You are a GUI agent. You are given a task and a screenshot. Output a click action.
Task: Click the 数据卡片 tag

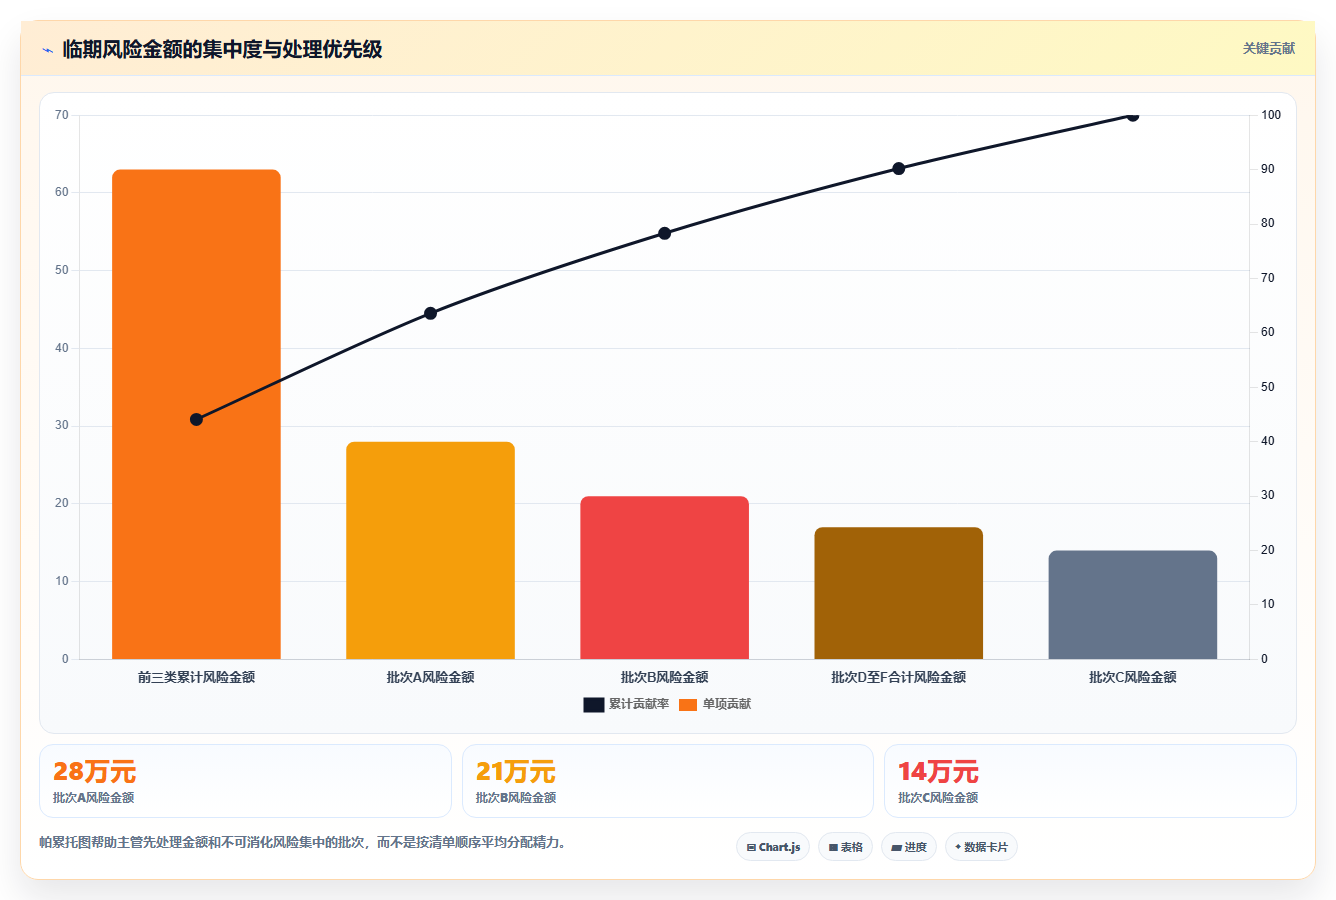(981, 847)
